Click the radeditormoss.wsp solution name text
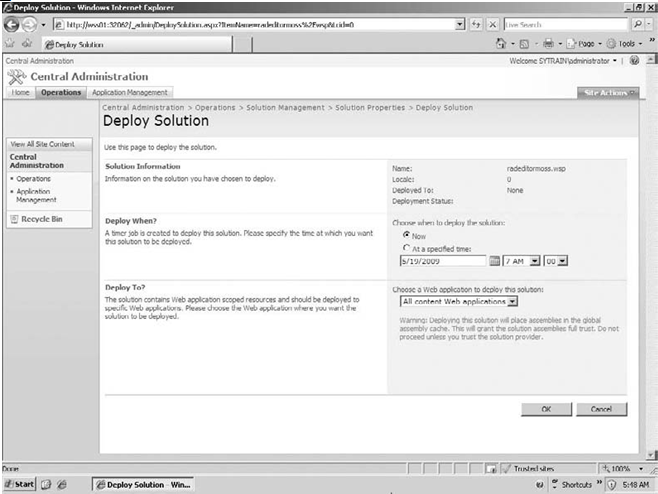This screenshot has height=494, width=658. click(x=536, y=169)
